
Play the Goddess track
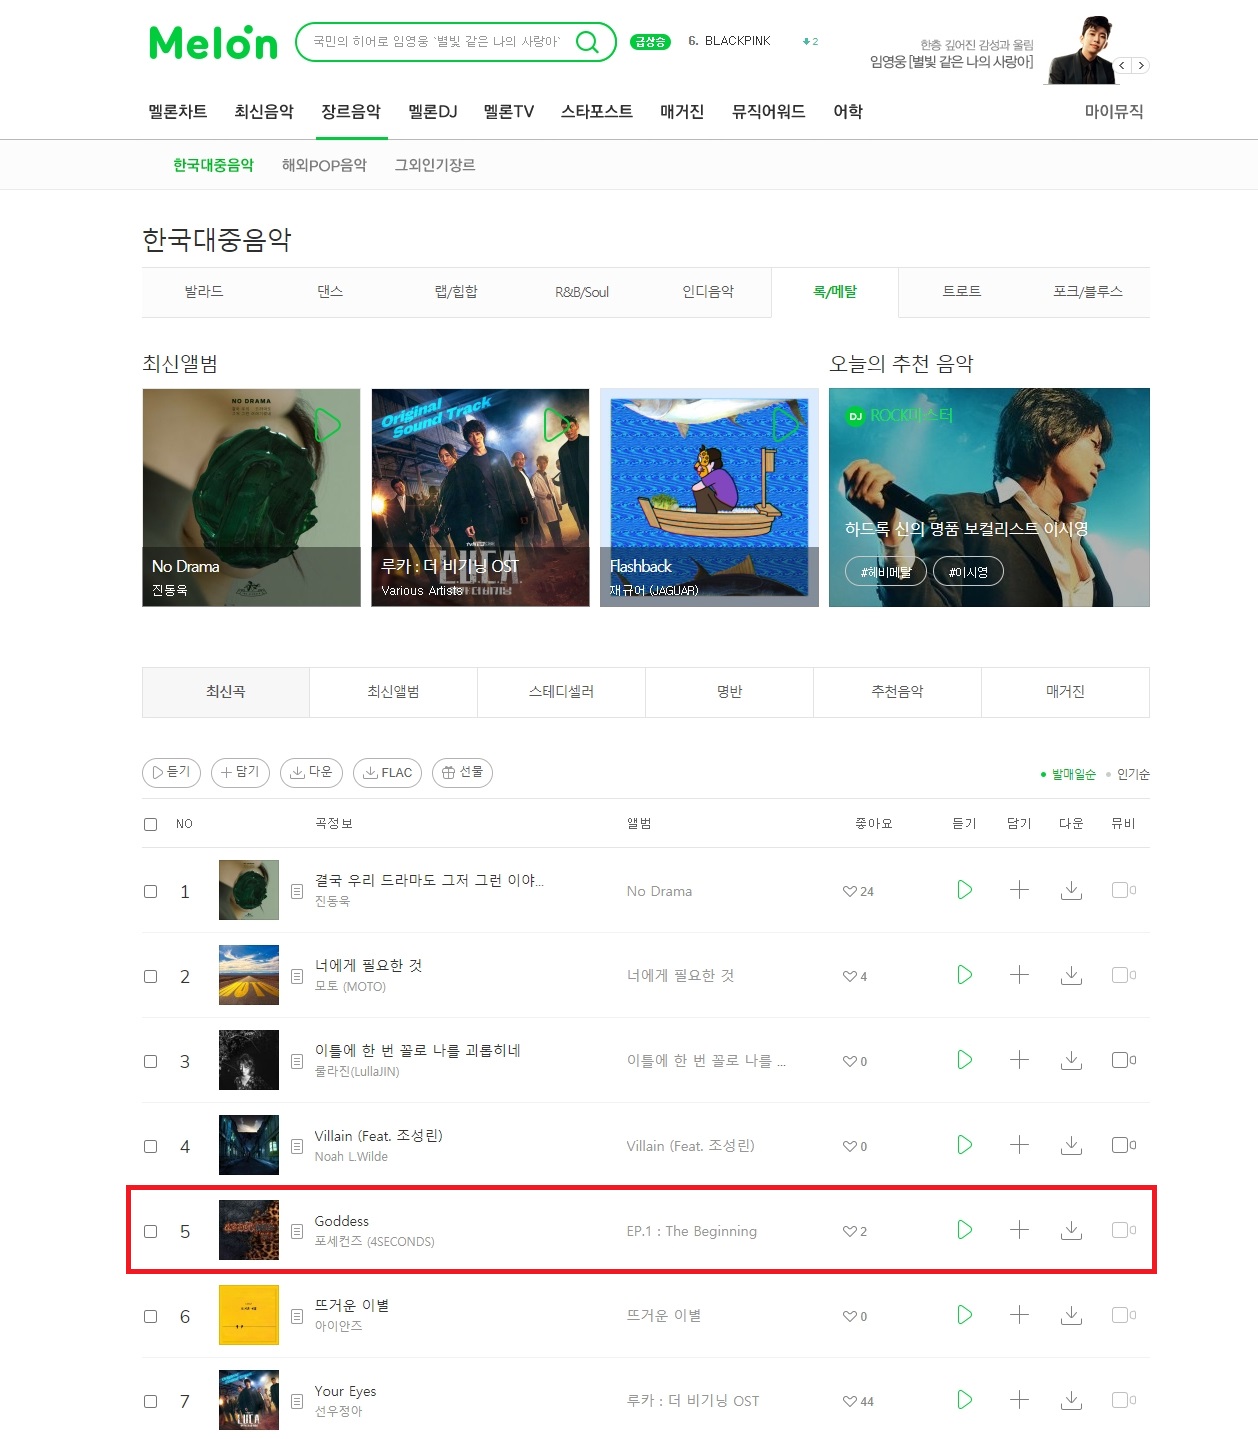(x=964, y=1230)
